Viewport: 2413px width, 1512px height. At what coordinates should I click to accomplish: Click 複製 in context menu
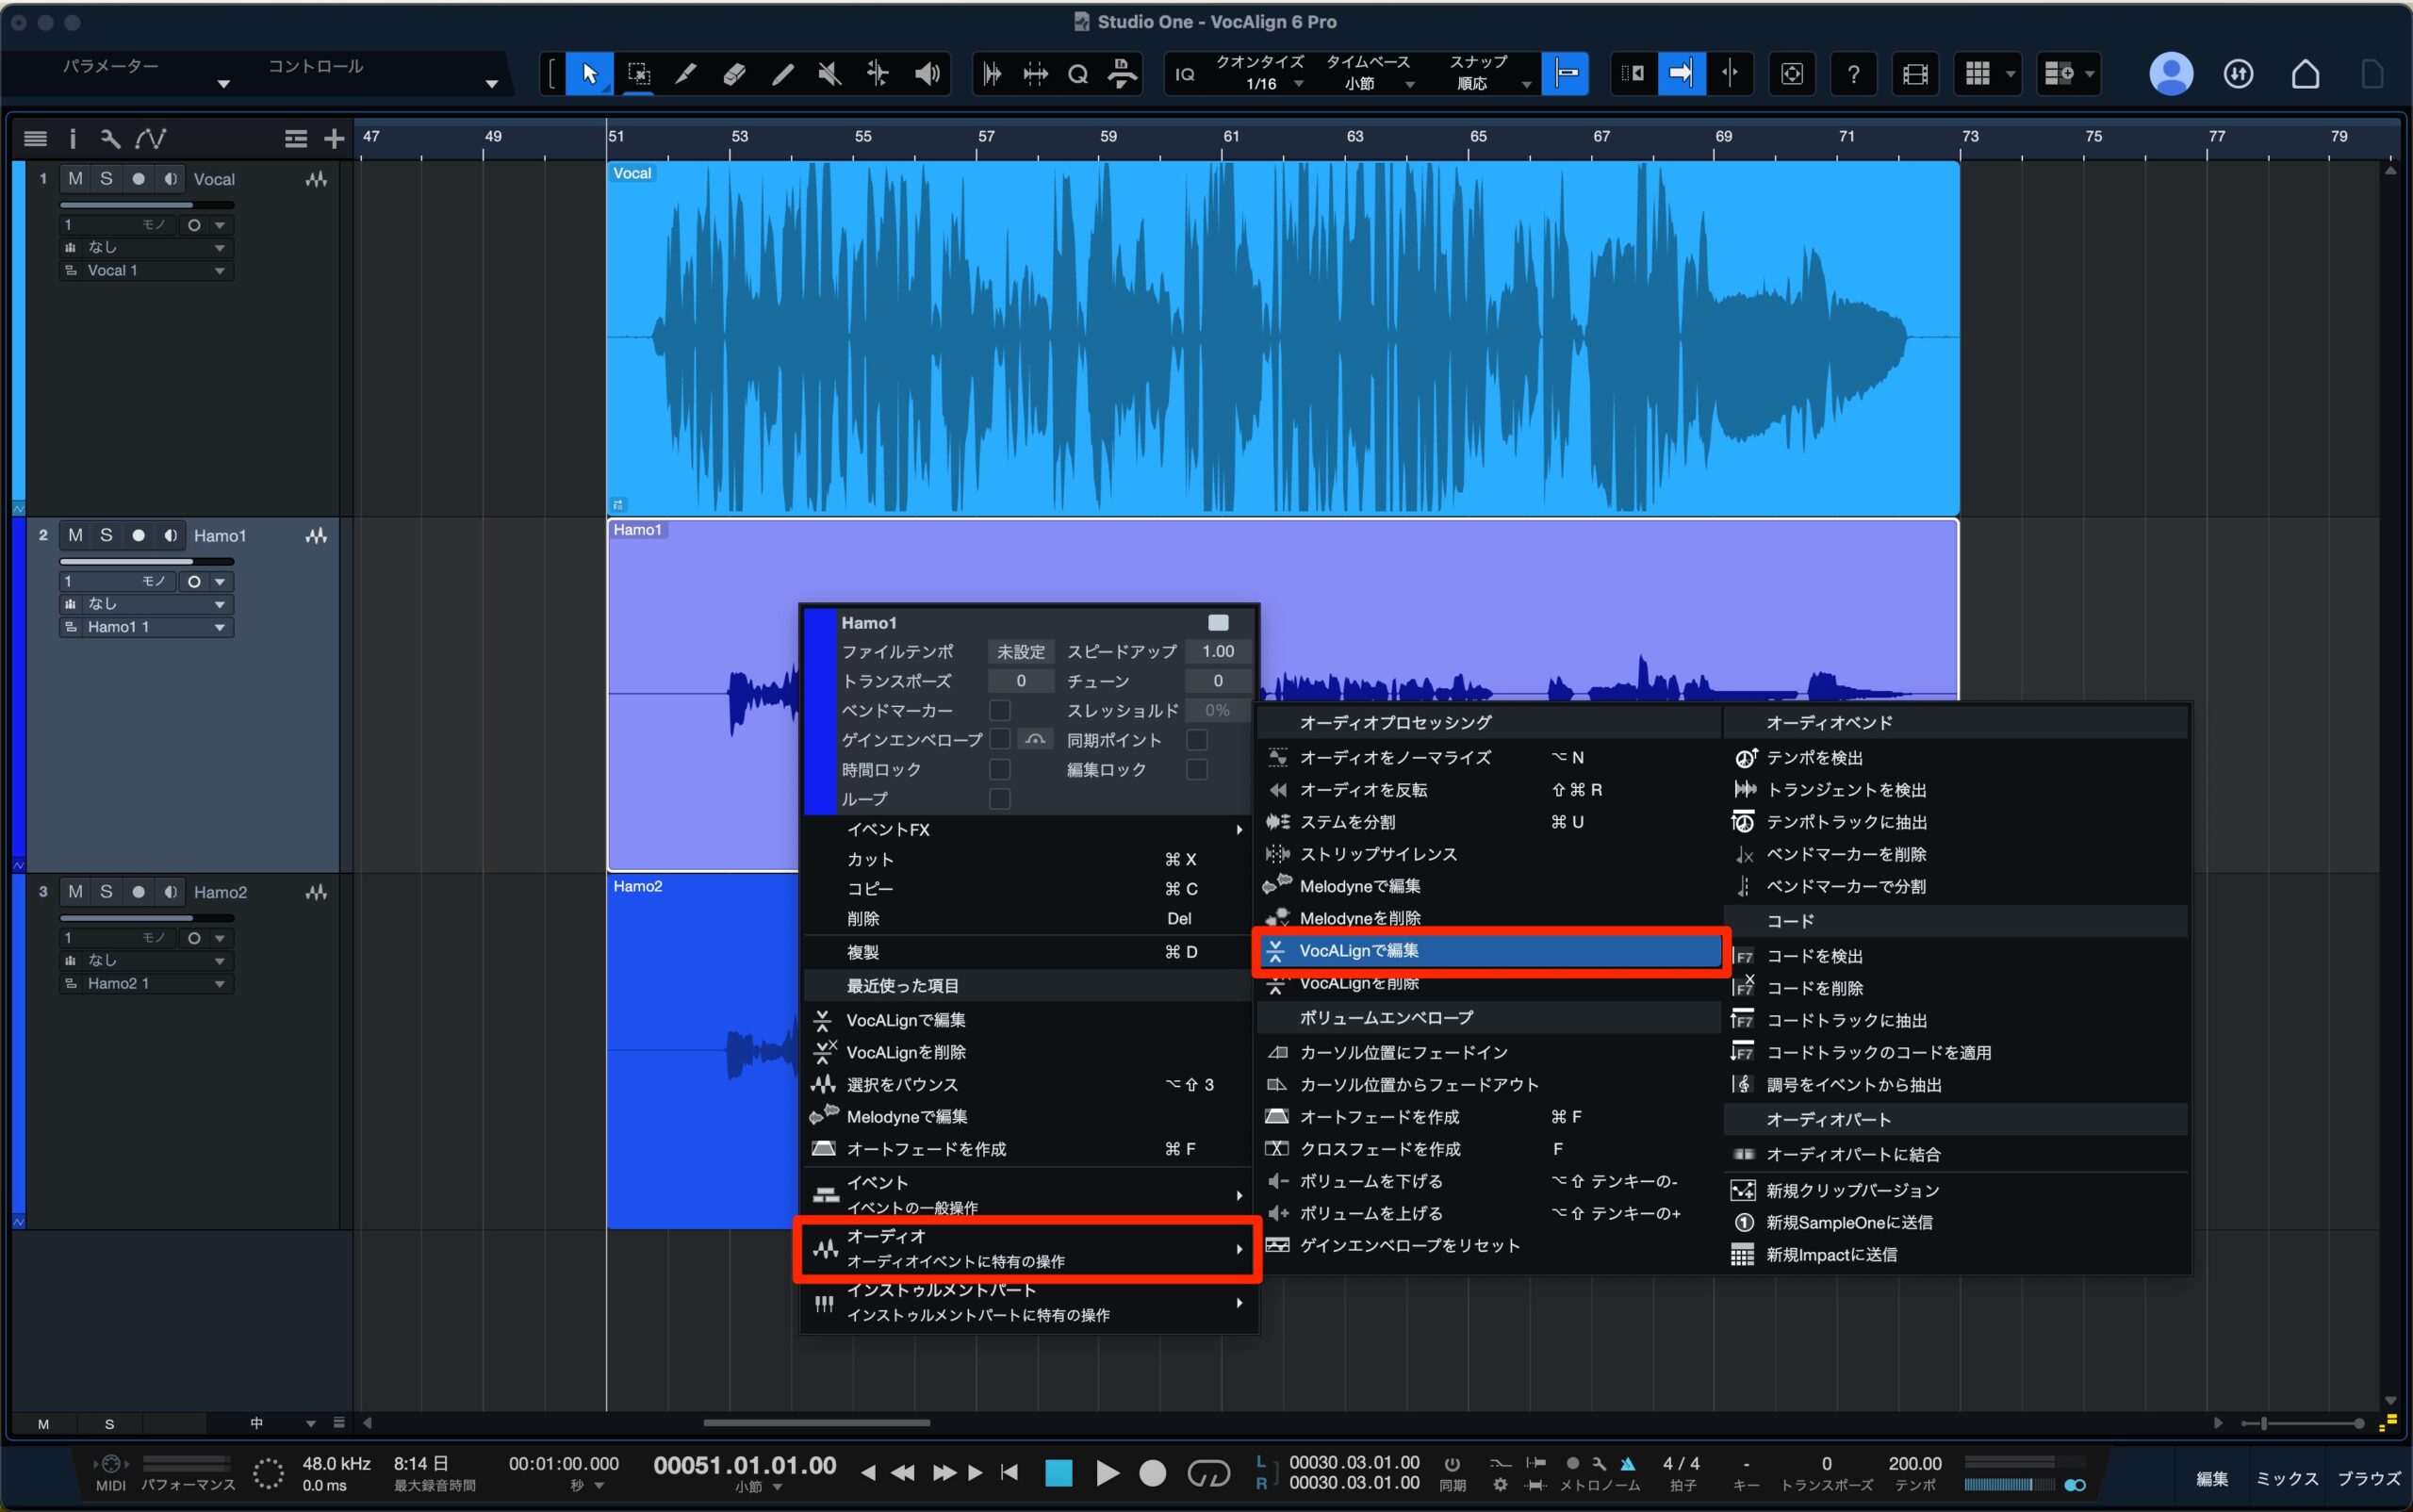tap(1028, 952)
